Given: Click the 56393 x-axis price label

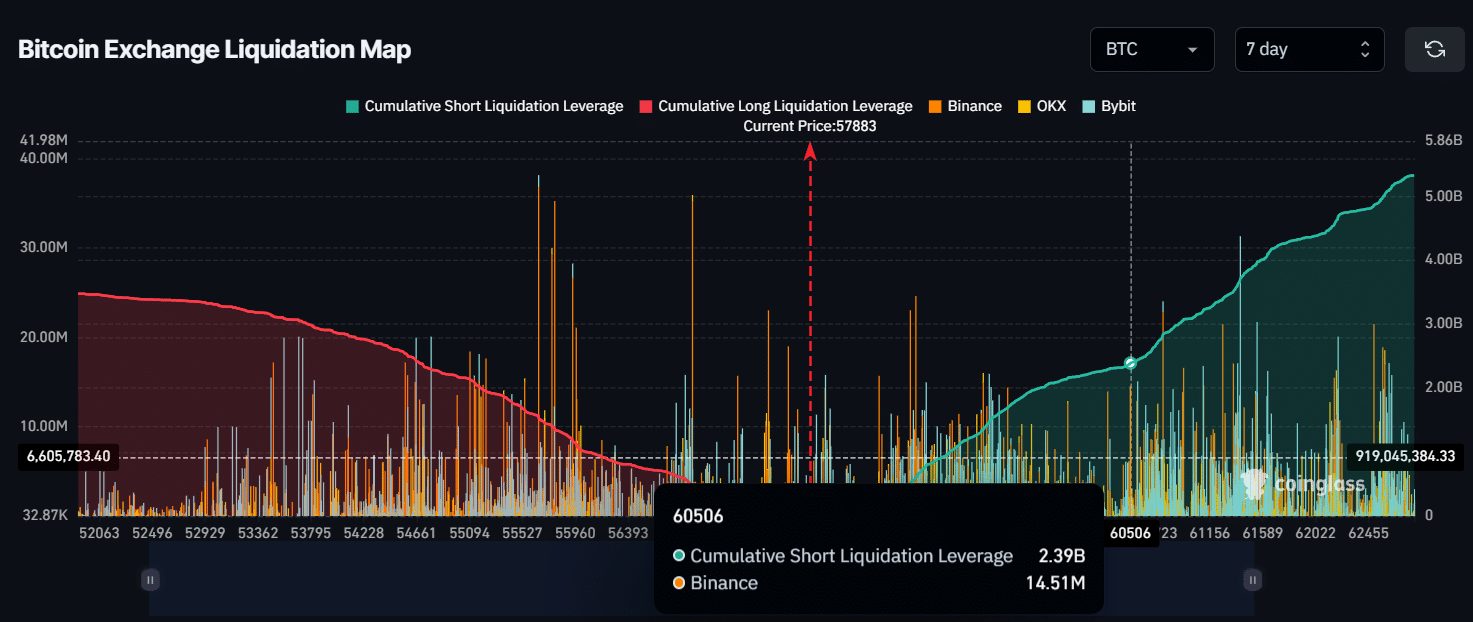Looking at the screenshot, I should 628,534.
